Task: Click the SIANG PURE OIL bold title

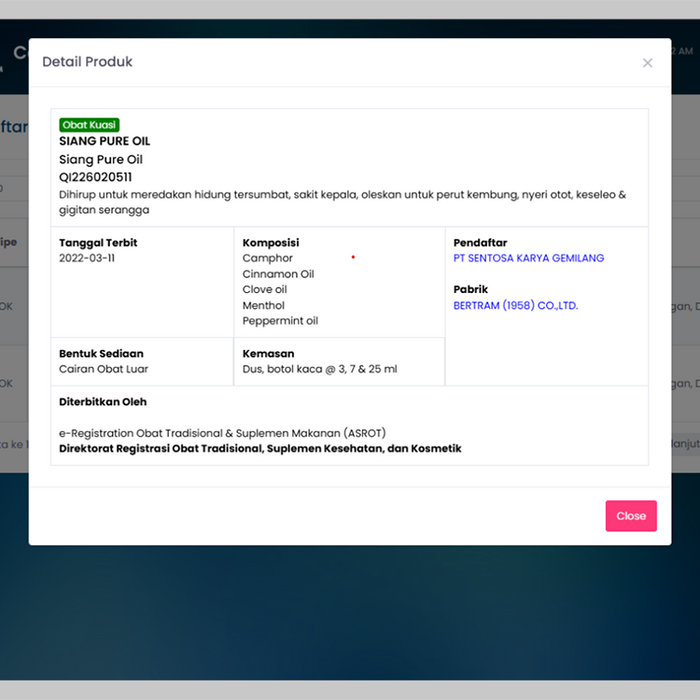Action: (104, 141)
